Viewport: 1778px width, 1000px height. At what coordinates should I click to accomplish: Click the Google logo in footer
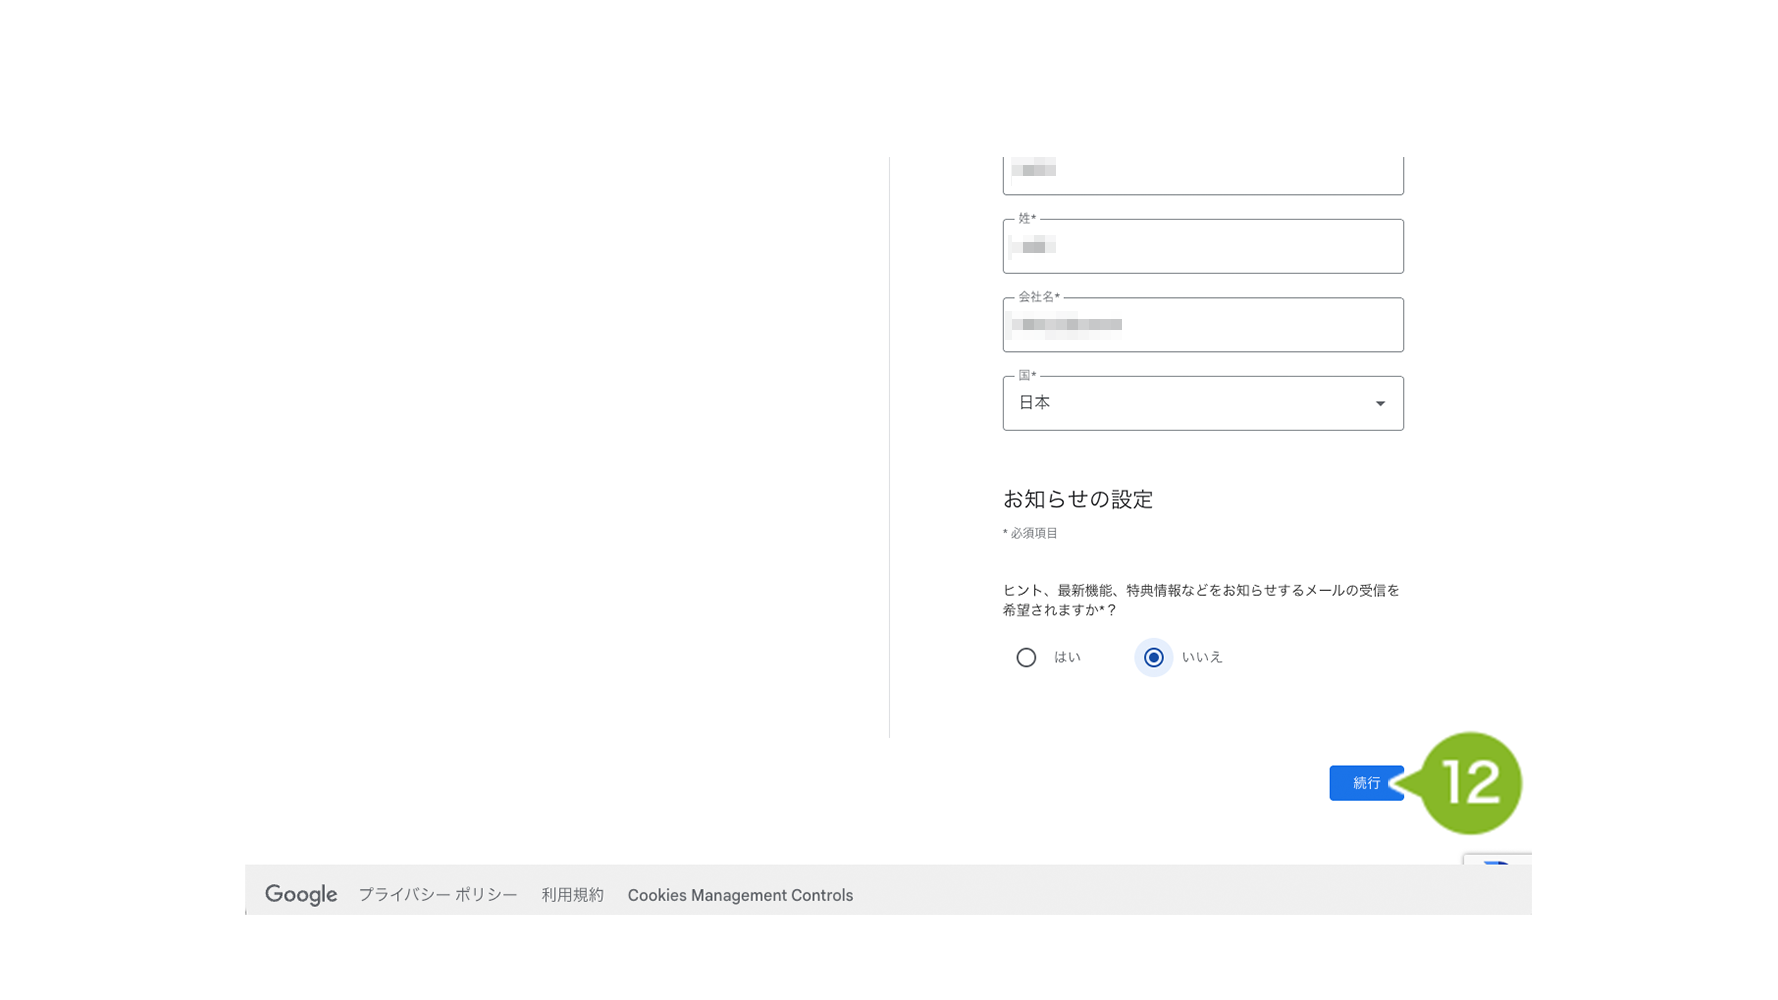(301, 895)
